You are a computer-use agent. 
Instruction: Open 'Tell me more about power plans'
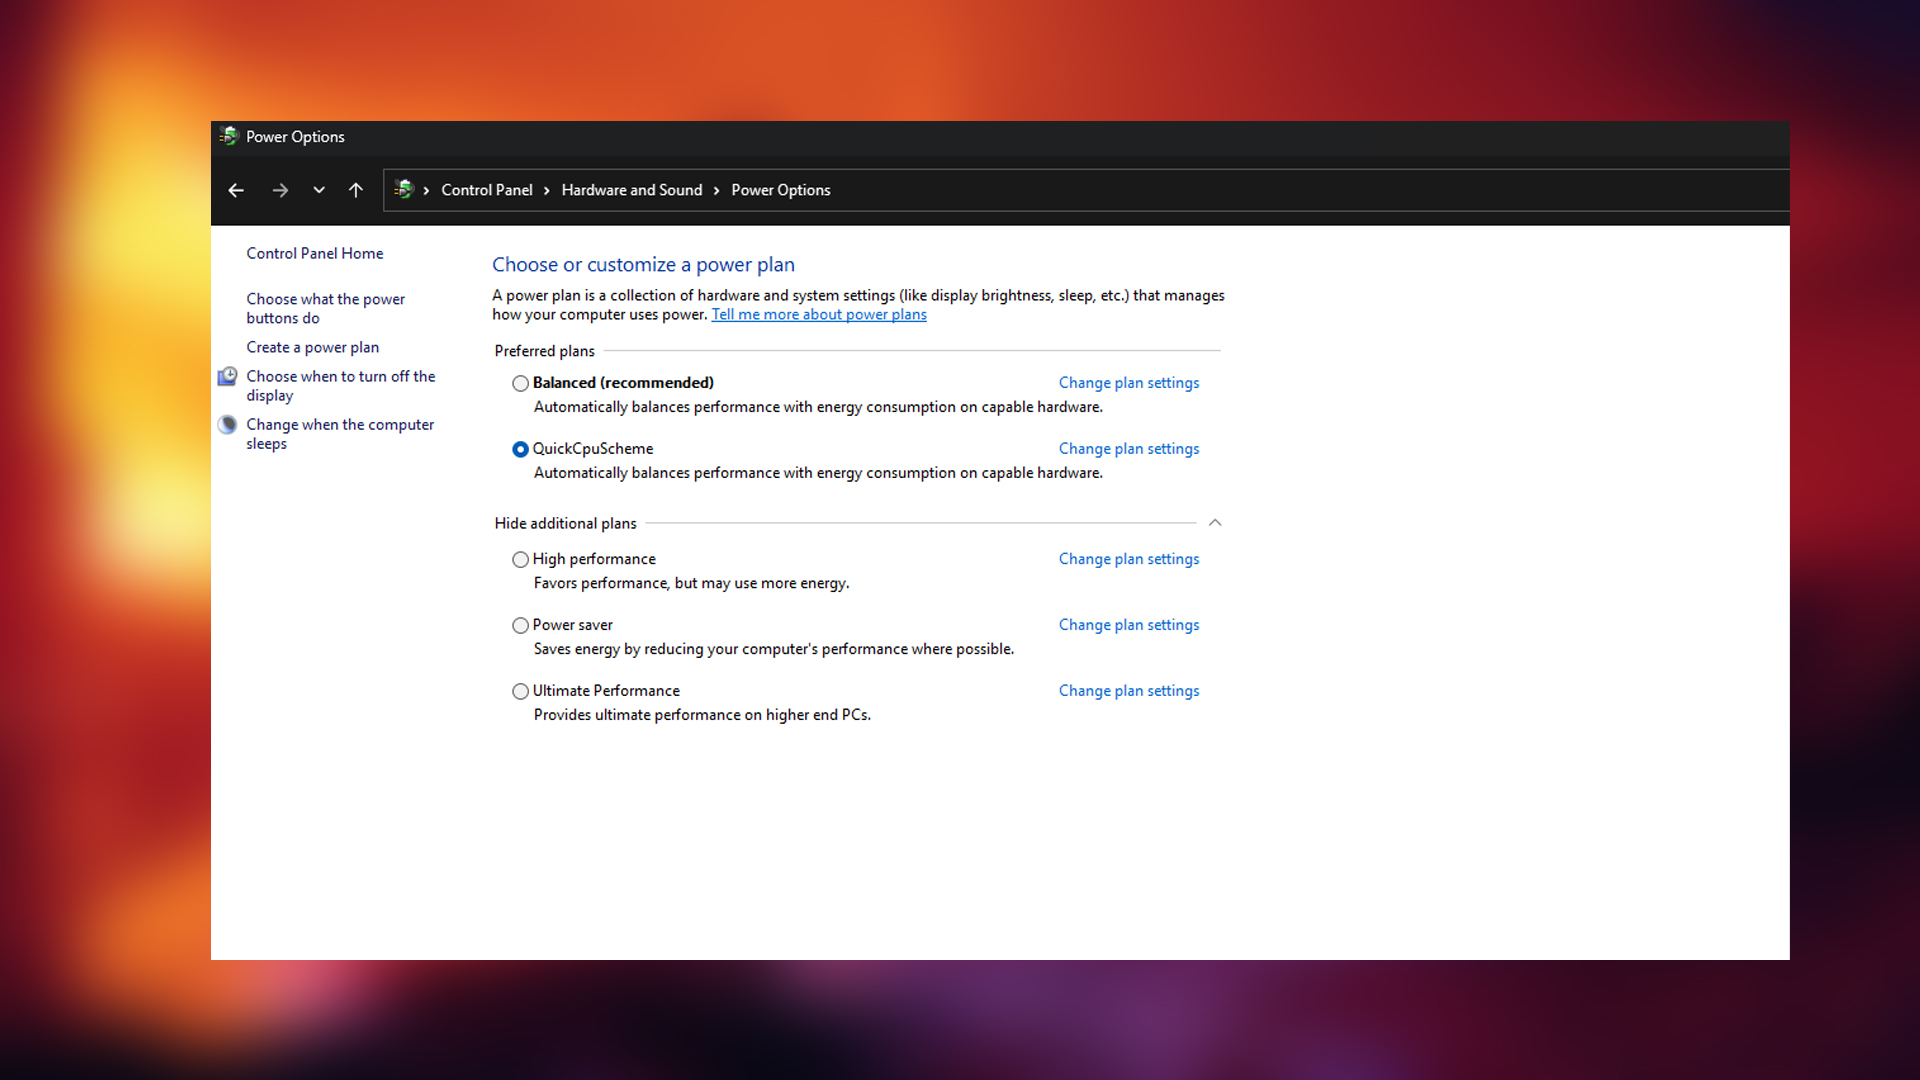(x=818, y=314)
